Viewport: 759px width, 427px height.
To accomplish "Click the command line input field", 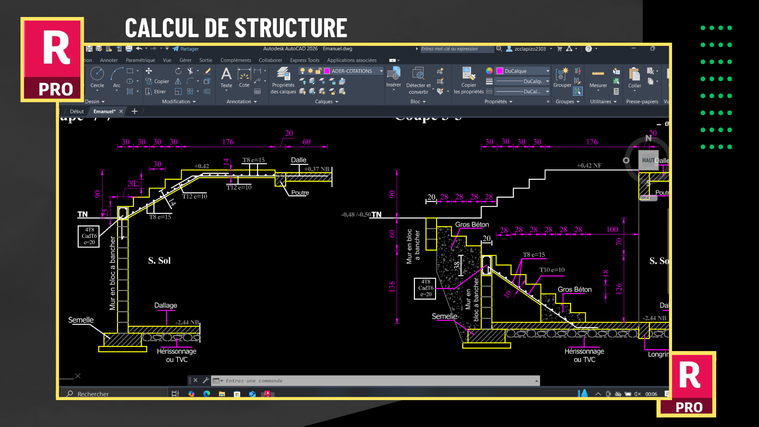I will pos(350,380).
